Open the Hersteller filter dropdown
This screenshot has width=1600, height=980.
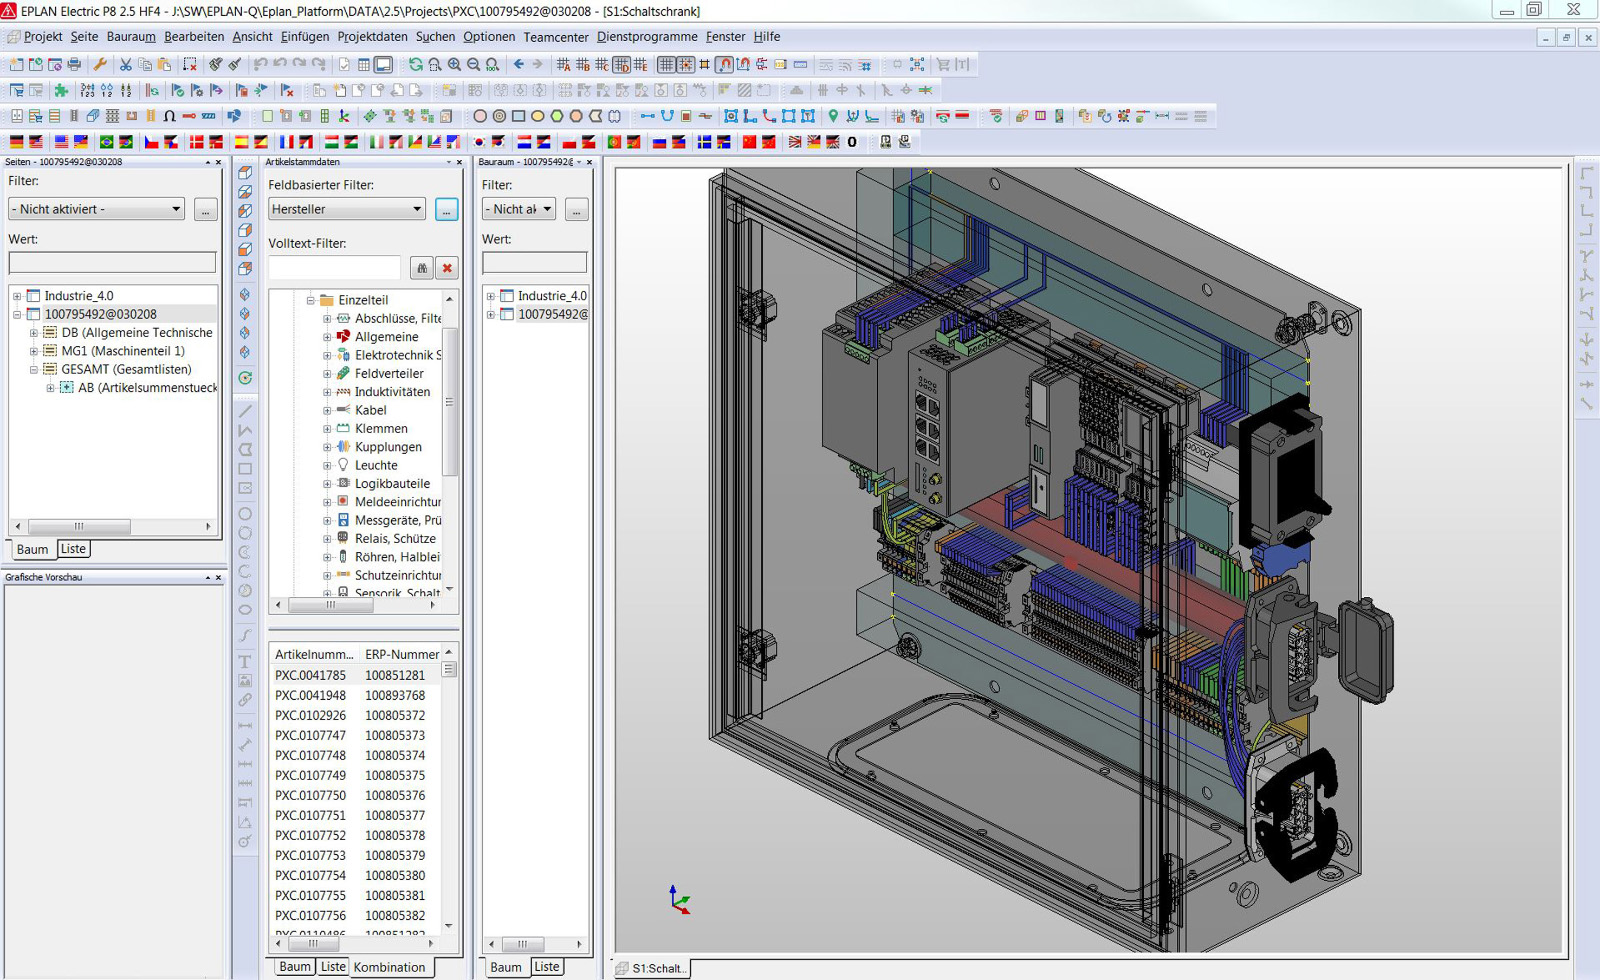click(417, 209)
